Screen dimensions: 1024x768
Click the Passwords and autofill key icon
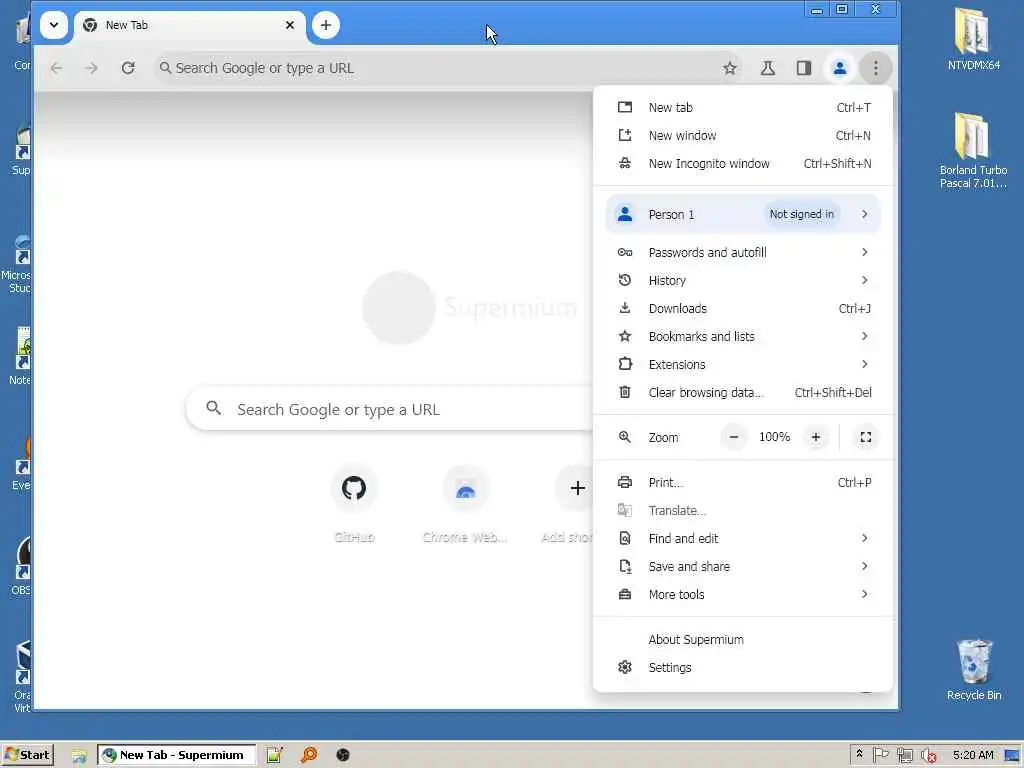tap(625, 252)
